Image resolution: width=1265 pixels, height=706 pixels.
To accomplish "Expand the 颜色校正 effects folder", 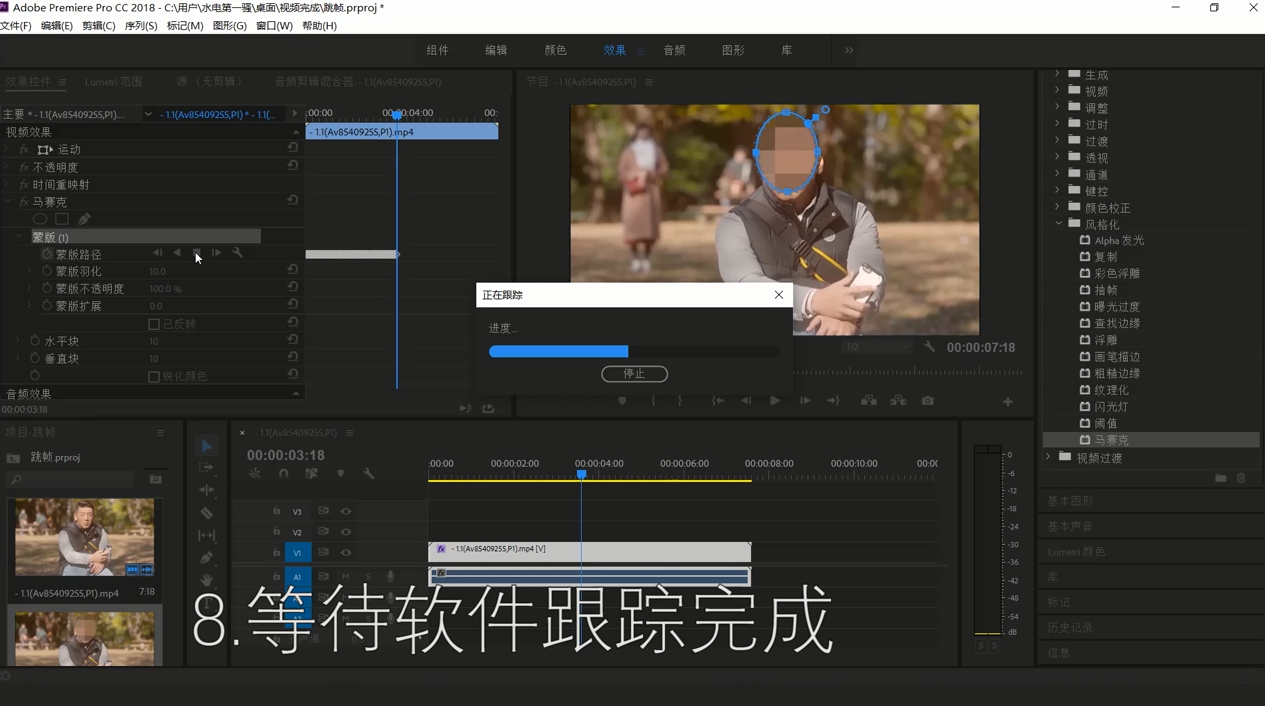I will (1058, 208).
